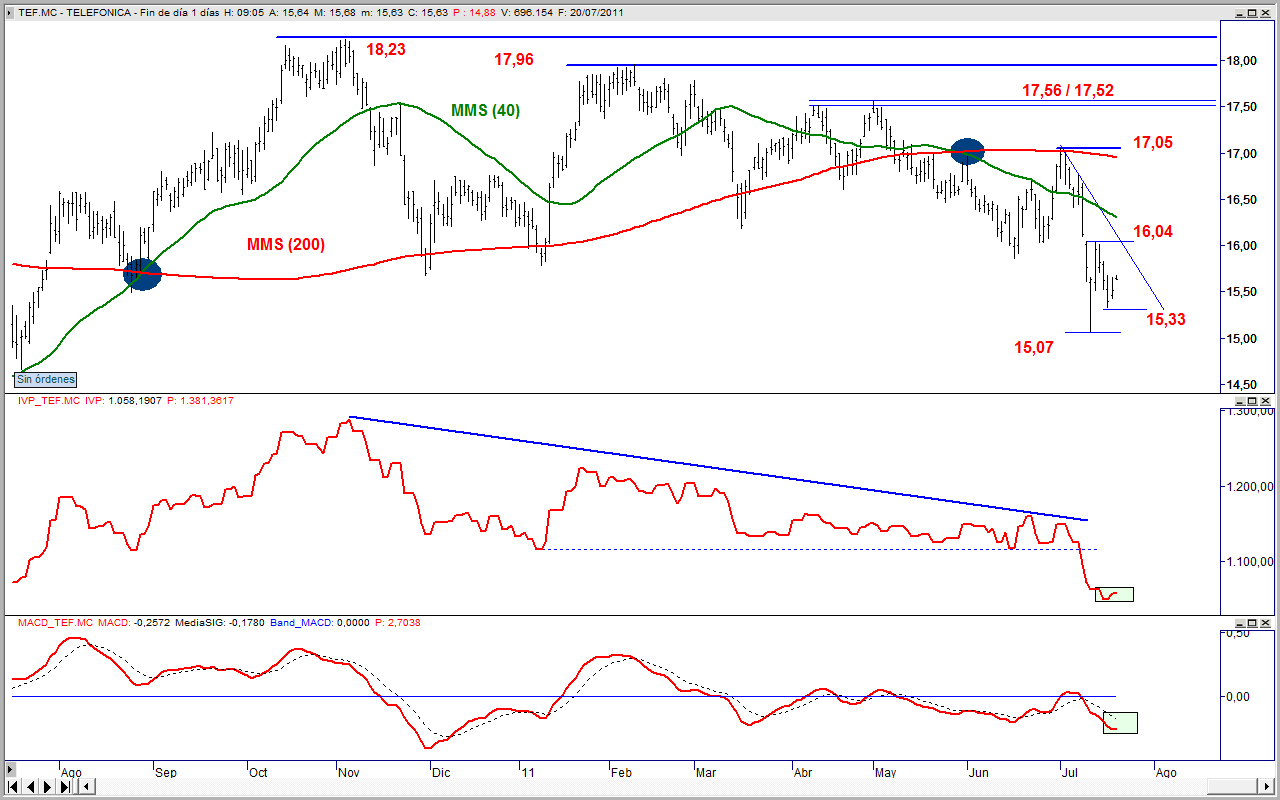
Task: Click the '17,05' price level annotation
Action: pyautogui.click(x=1153, y=142)
